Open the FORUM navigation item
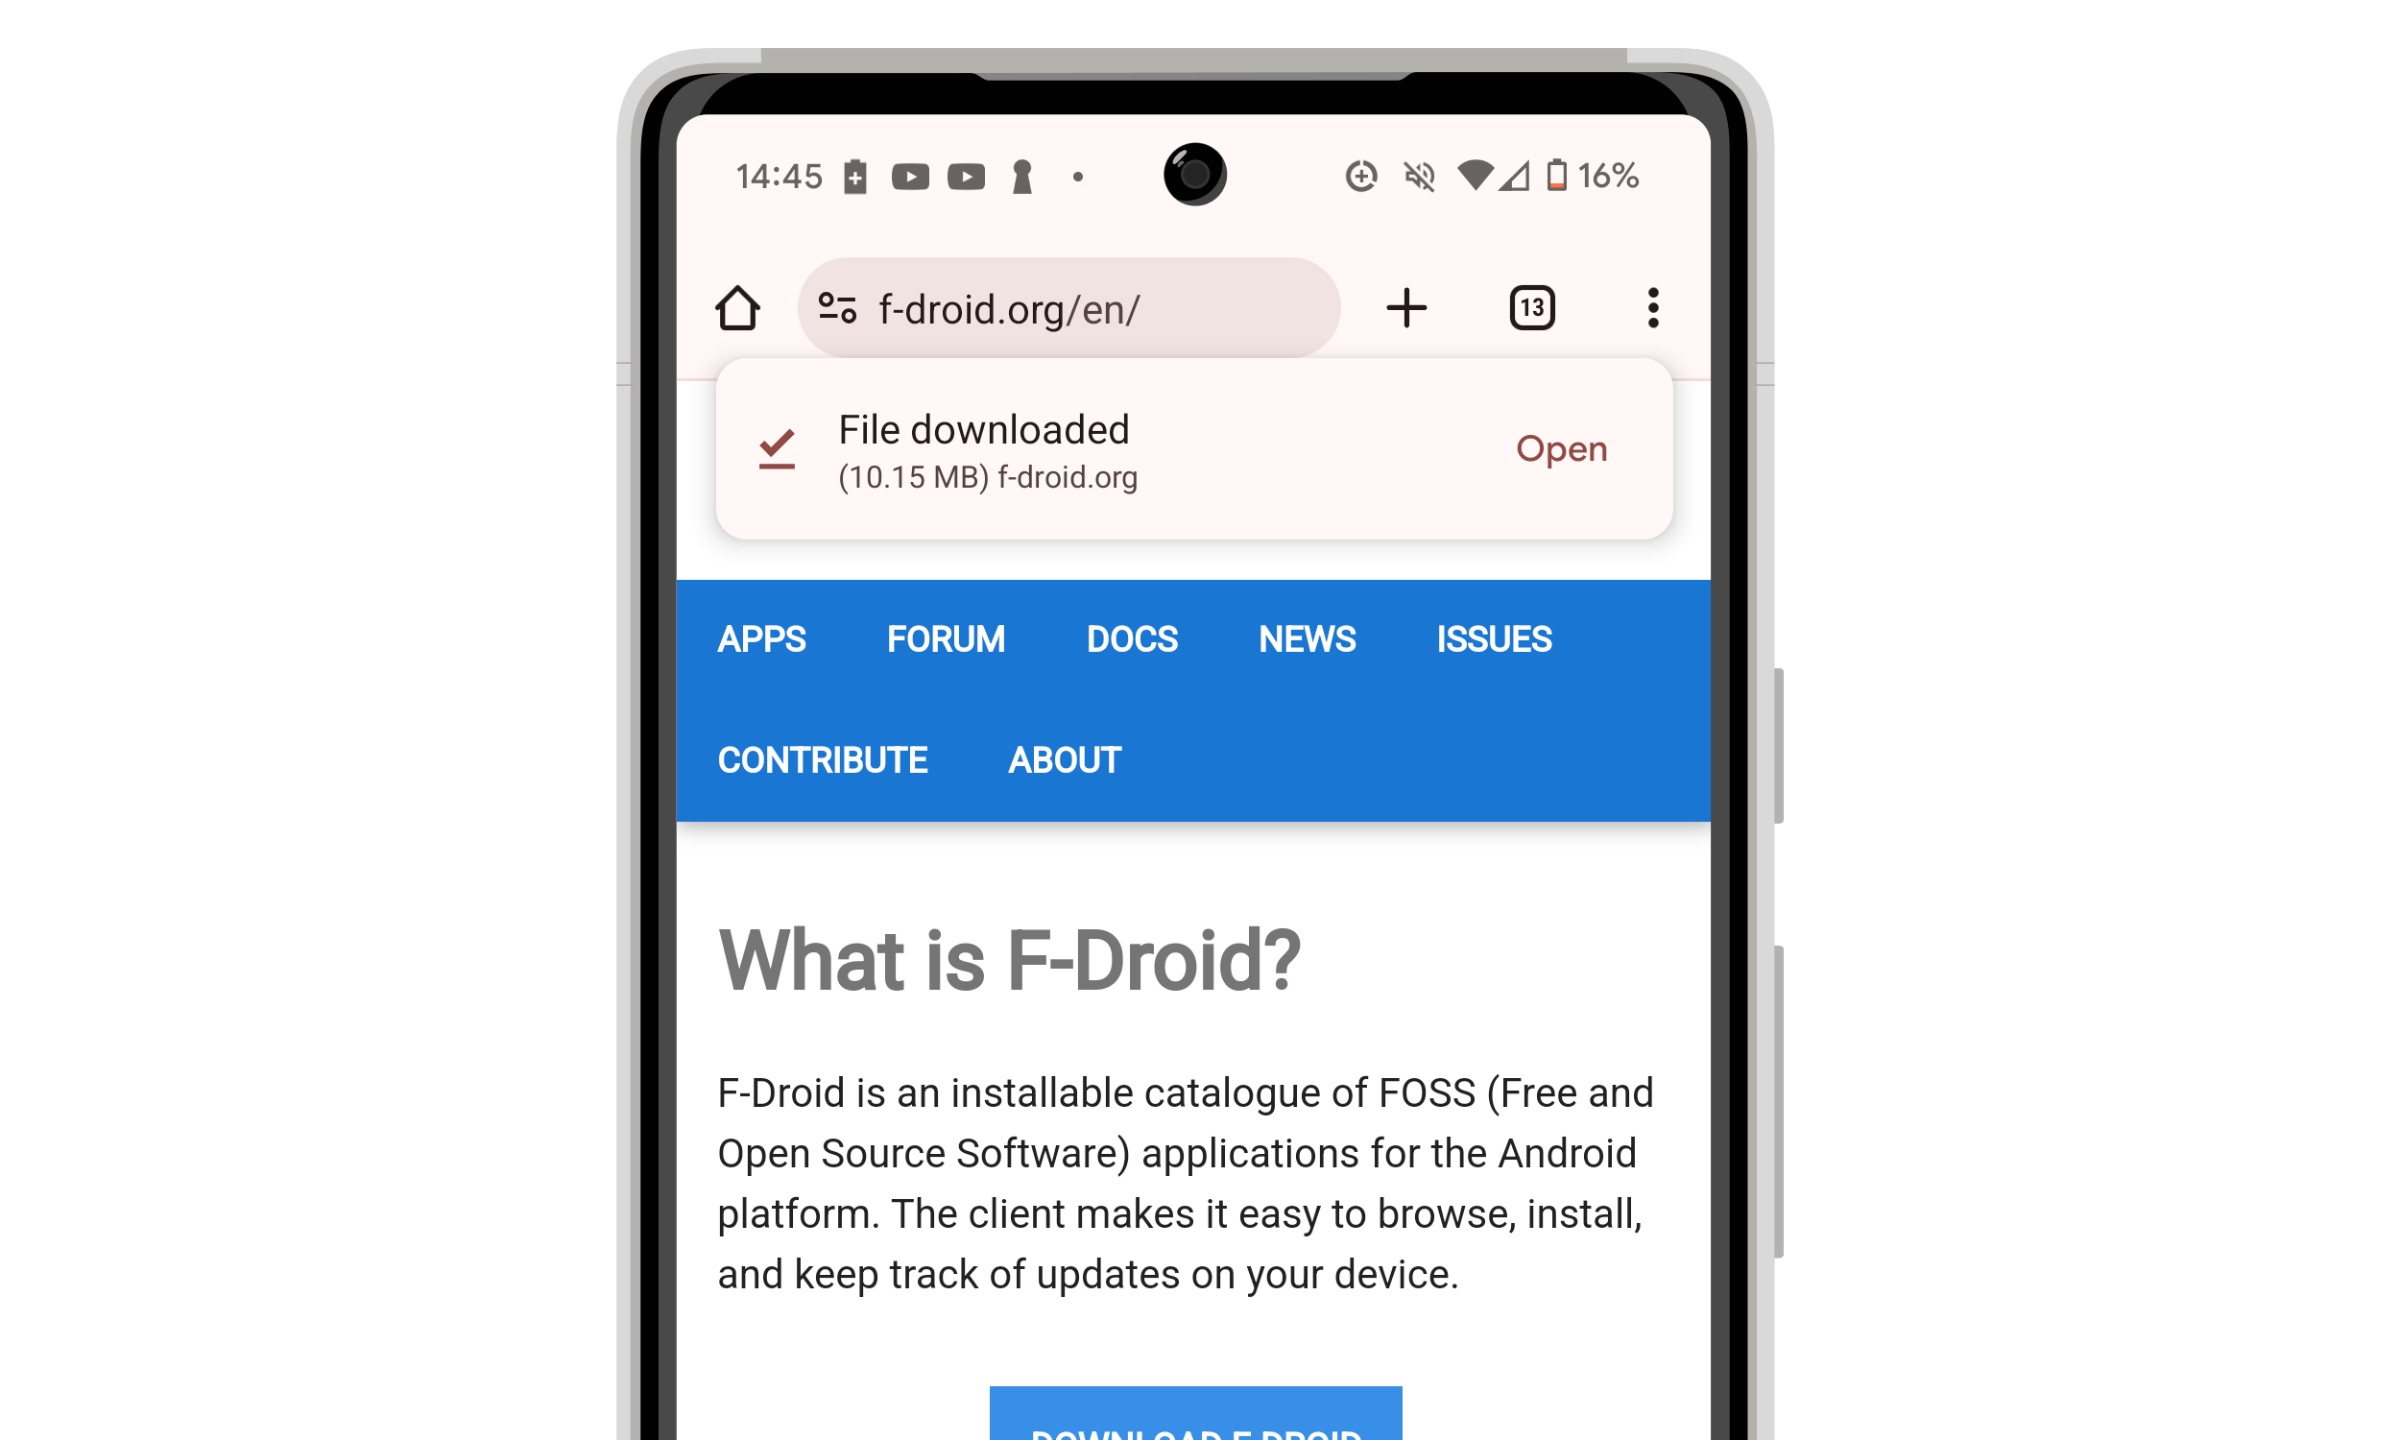The image size is (2400, 1440). 946,638
